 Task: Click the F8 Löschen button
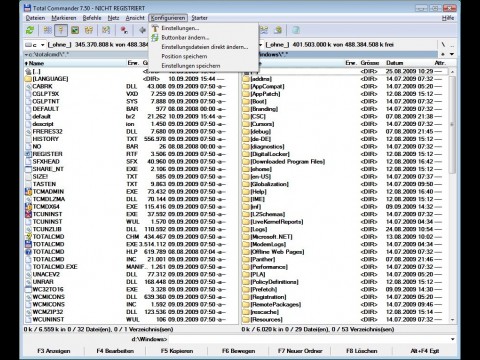tap(362, 351)
